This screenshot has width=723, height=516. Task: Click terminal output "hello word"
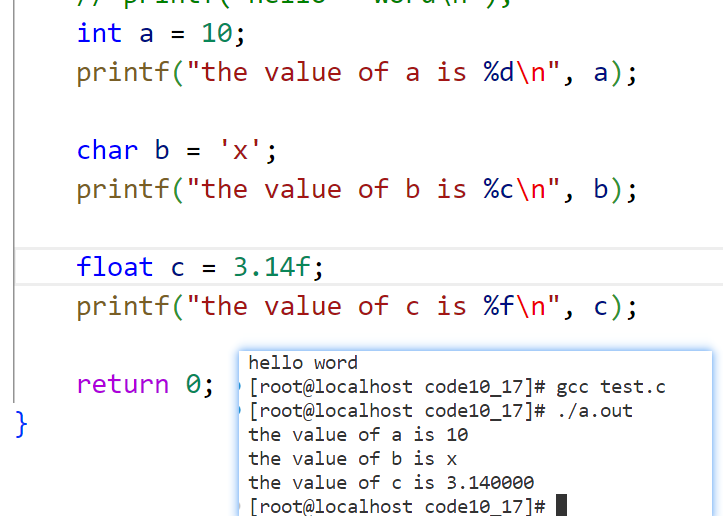point(303,363)
